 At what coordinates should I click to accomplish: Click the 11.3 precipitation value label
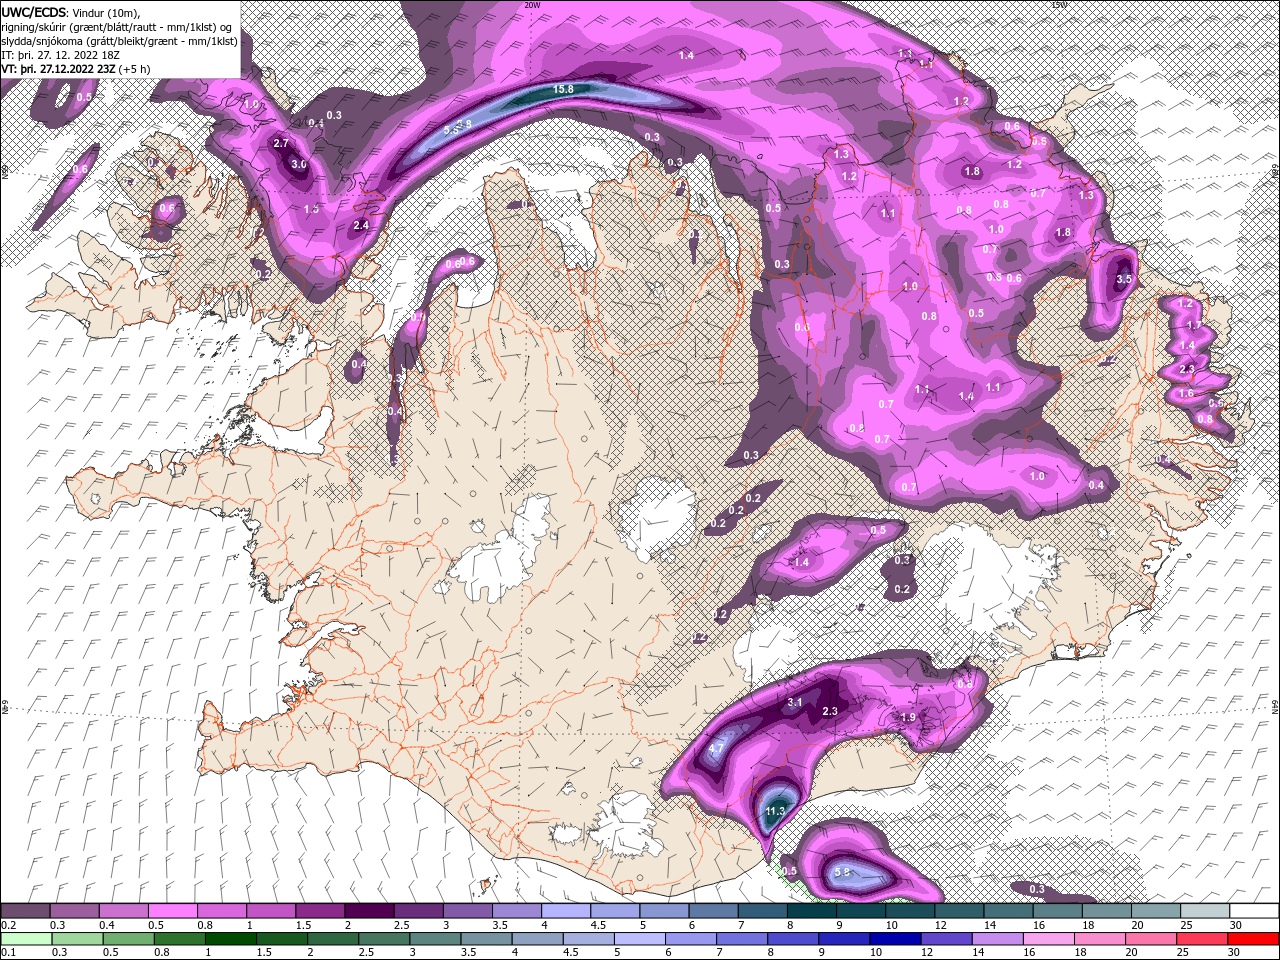[774, 811]
